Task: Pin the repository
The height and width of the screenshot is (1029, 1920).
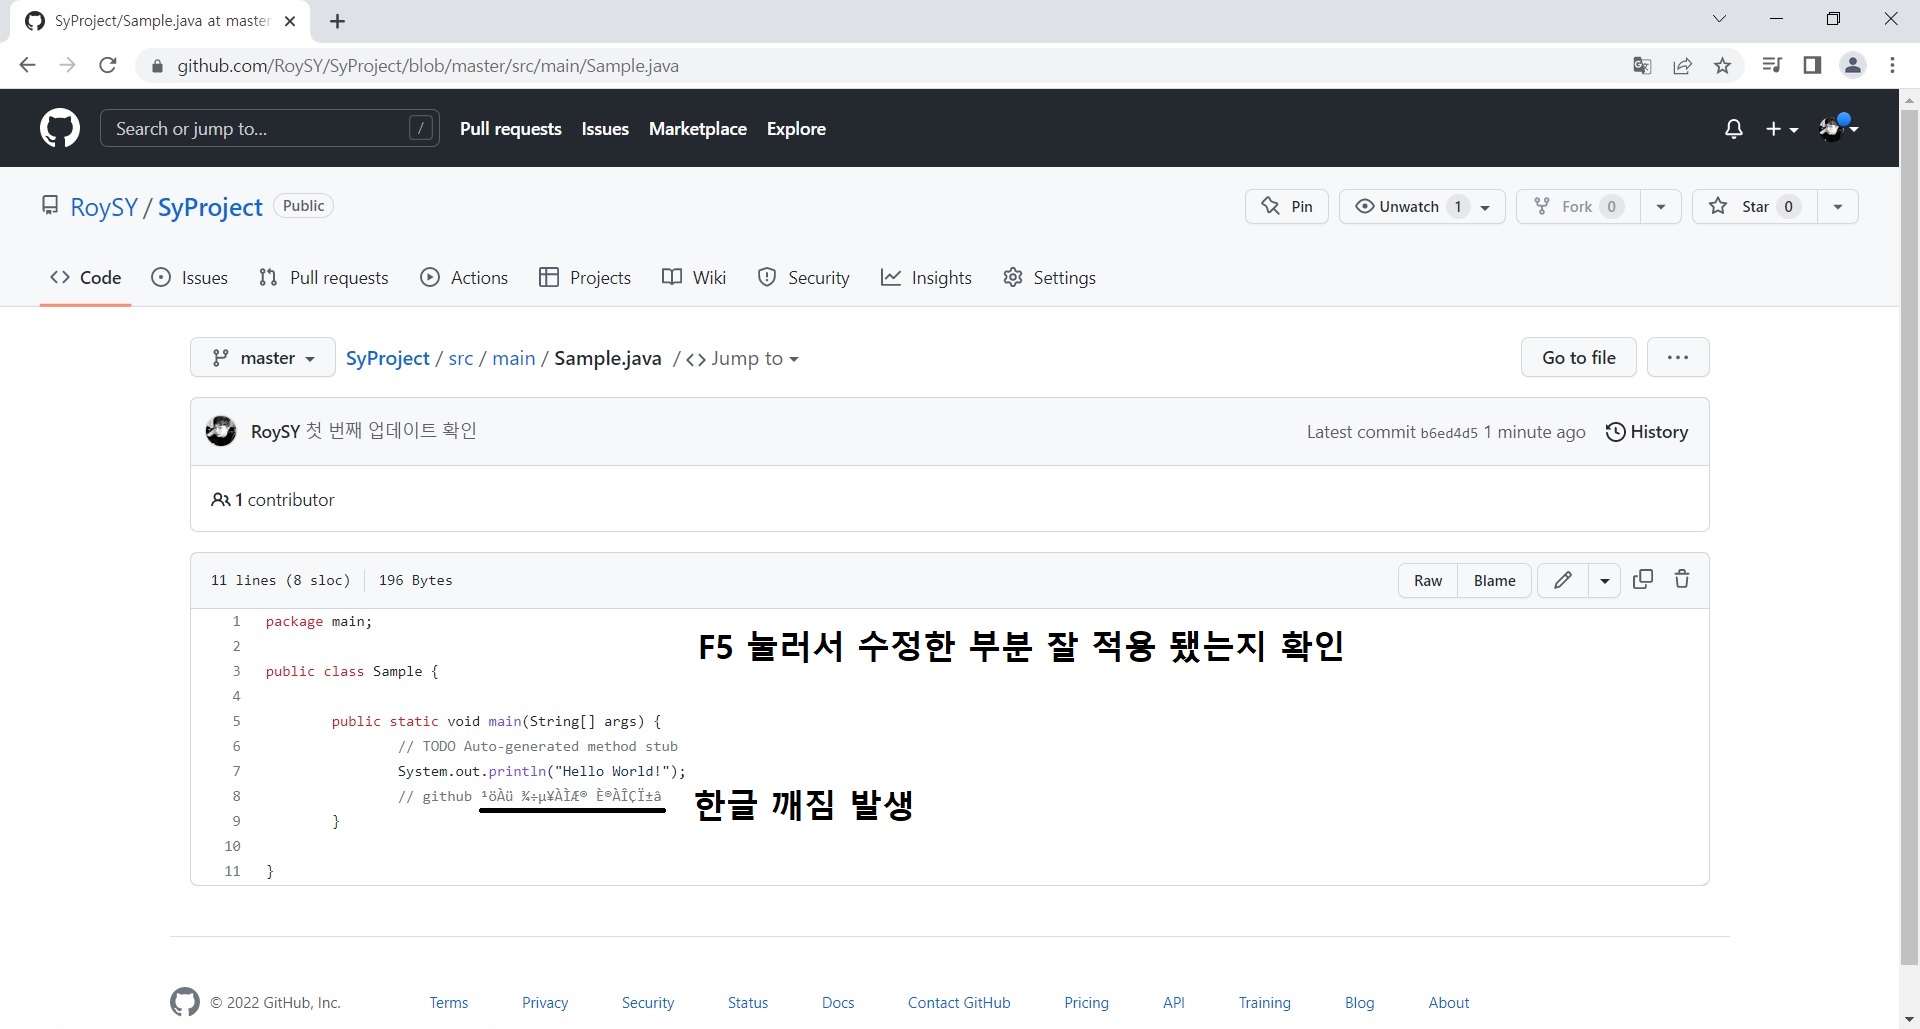Action: 1287,206
